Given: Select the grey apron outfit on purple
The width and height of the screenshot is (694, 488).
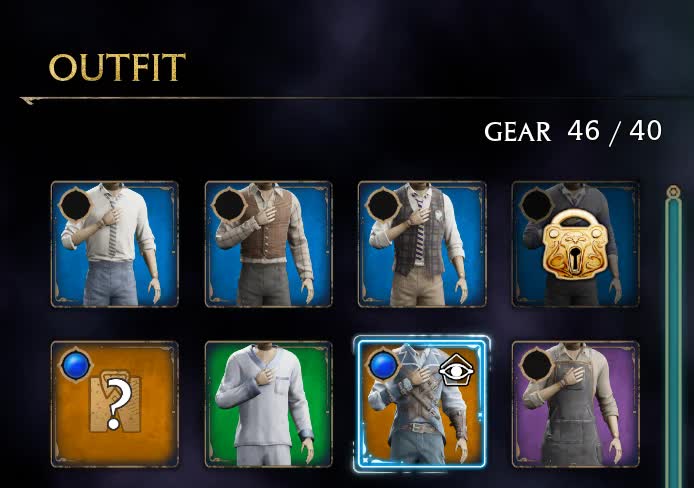Looking at the screenshot, I should (576, 404).
